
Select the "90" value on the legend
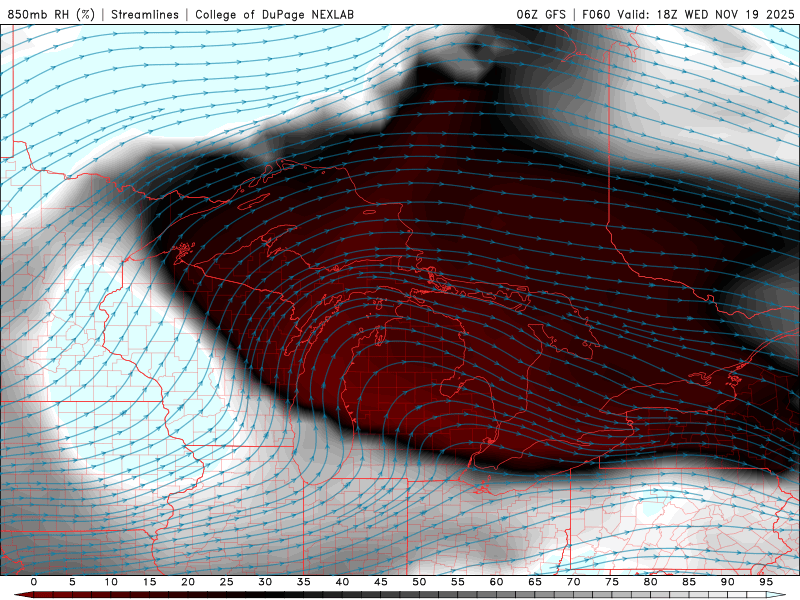click(727, 582)
